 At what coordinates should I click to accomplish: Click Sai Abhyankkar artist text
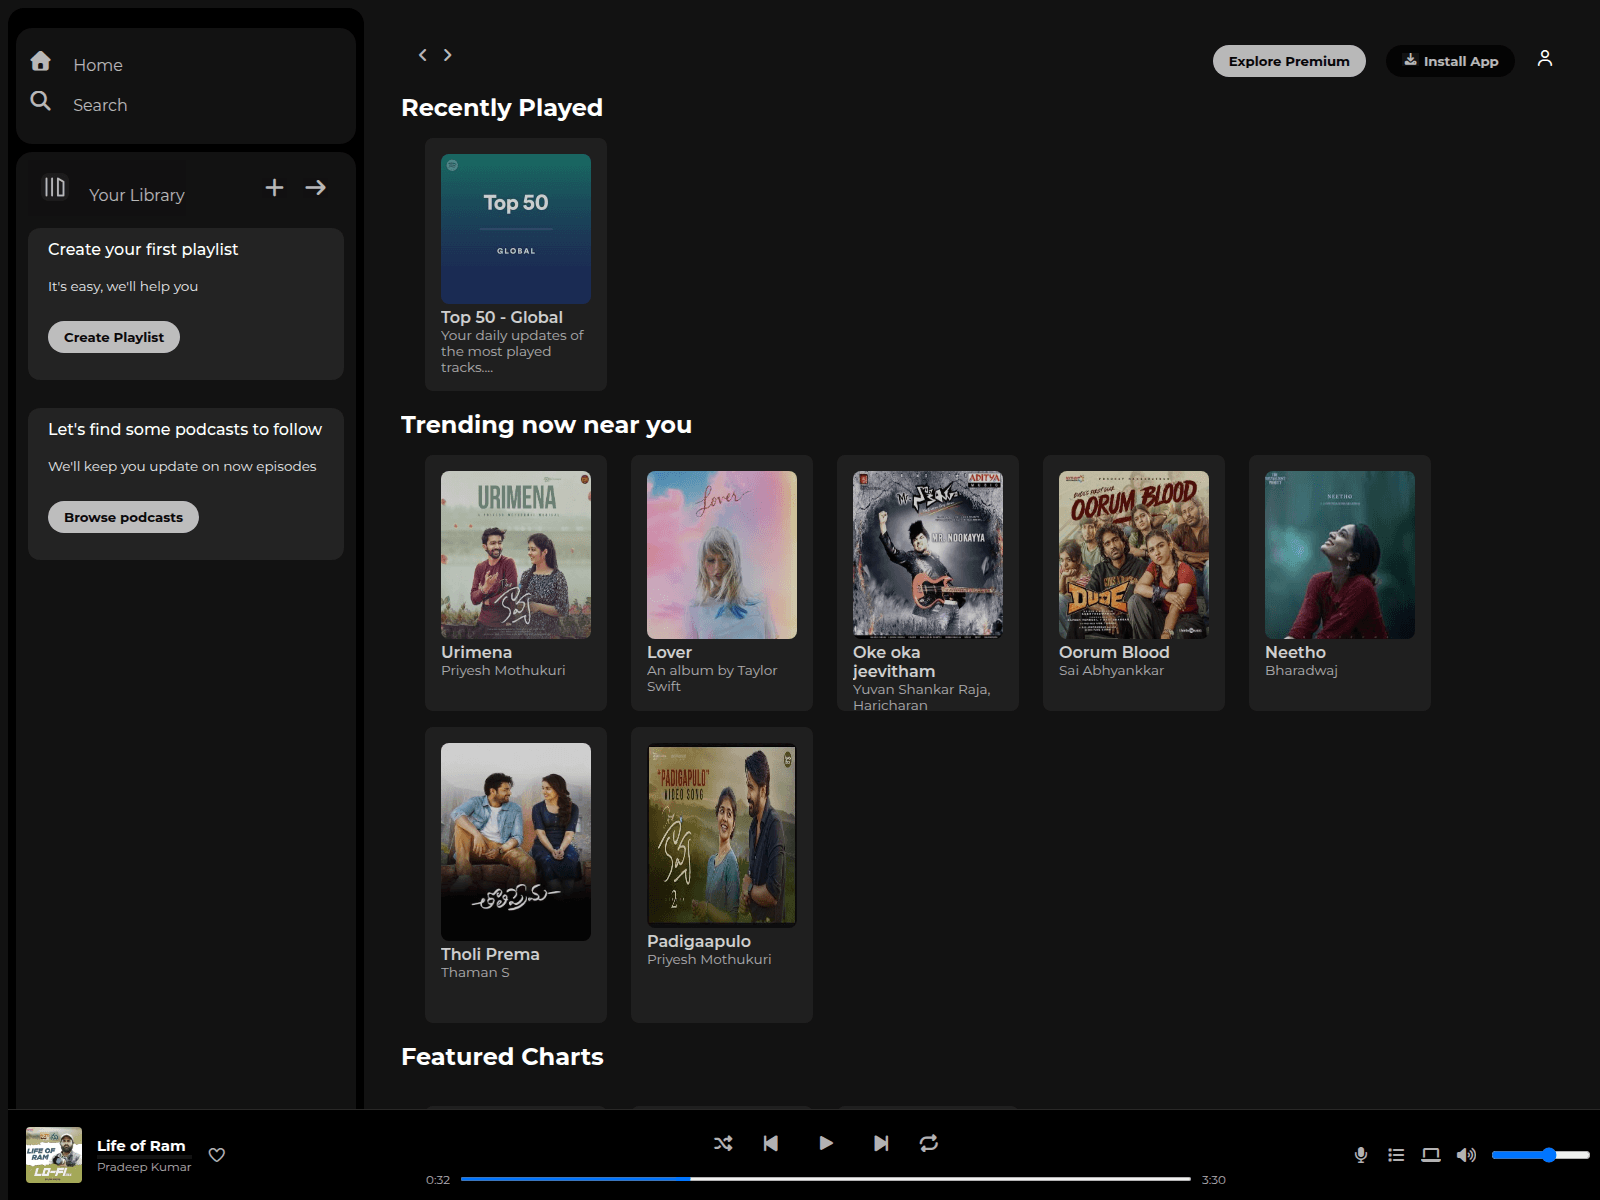coord(1111,670)
